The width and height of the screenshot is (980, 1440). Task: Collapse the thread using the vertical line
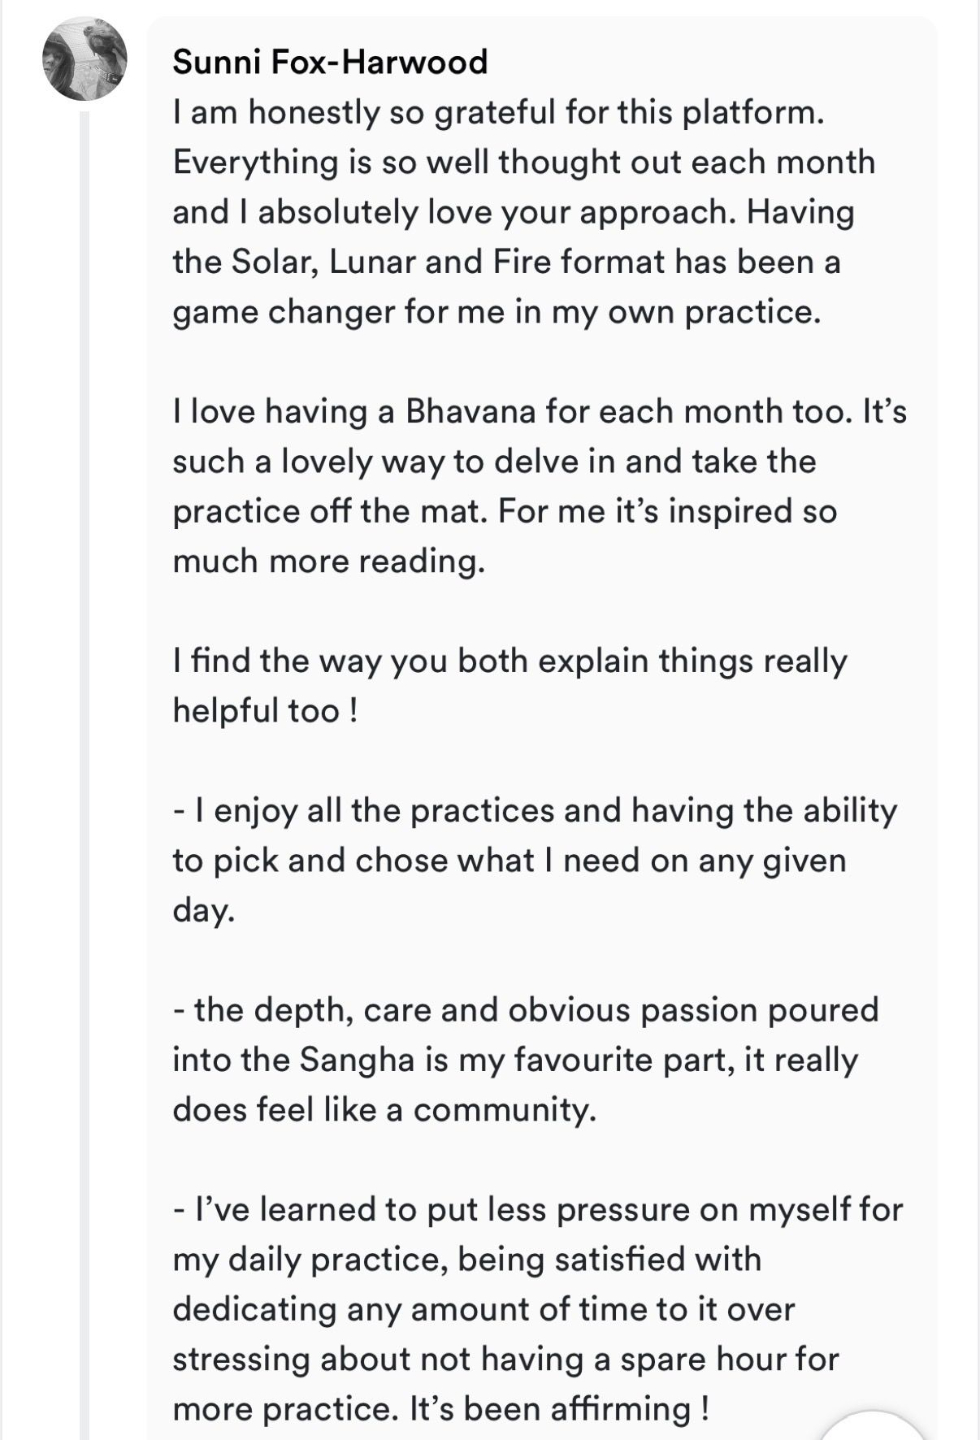[85, 775]
